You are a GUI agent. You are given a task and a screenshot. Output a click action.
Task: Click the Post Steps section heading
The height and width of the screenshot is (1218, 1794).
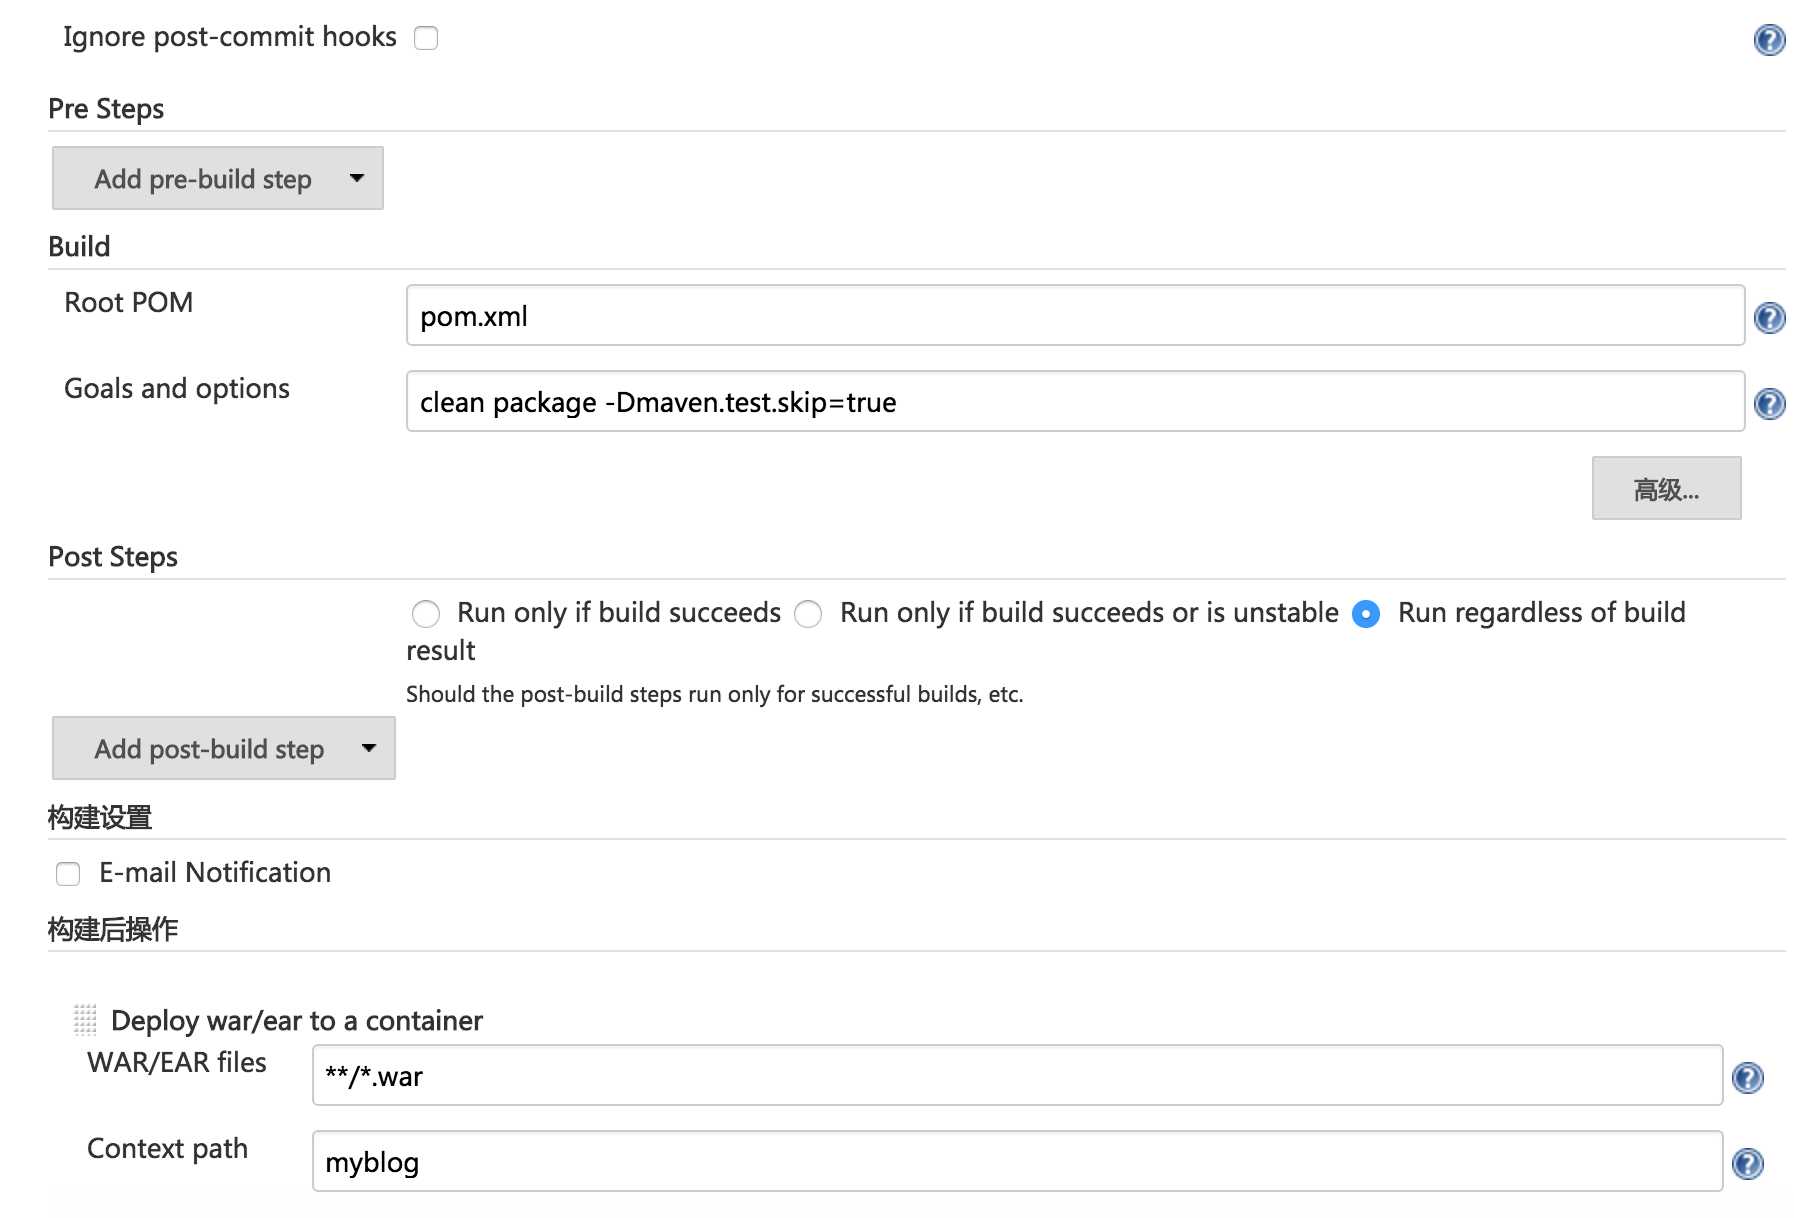click(113, 556)
